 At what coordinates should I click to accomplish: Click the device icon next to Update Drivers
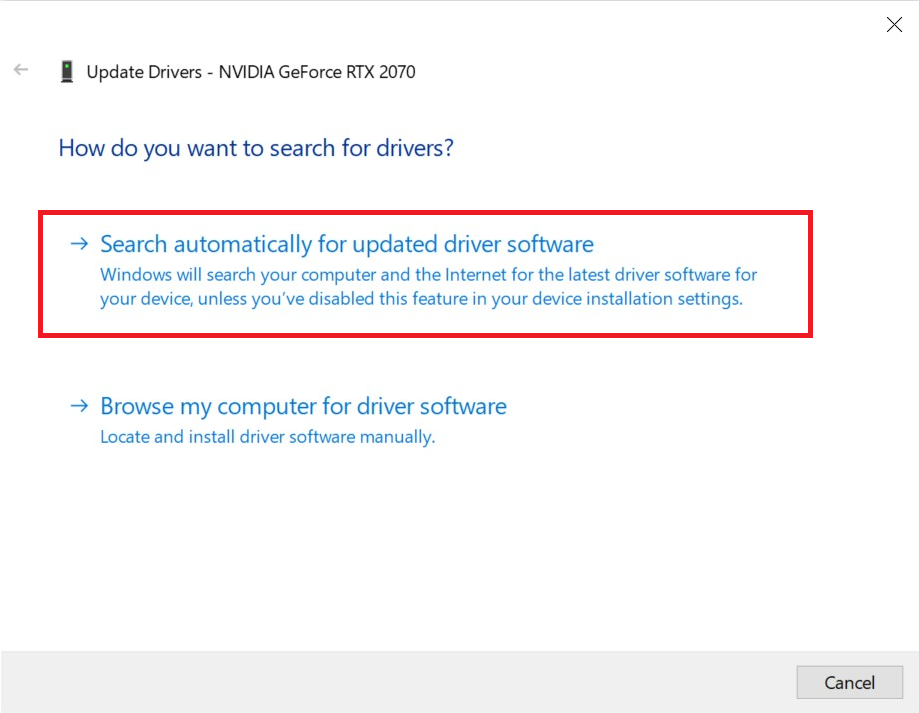point(67,71)
